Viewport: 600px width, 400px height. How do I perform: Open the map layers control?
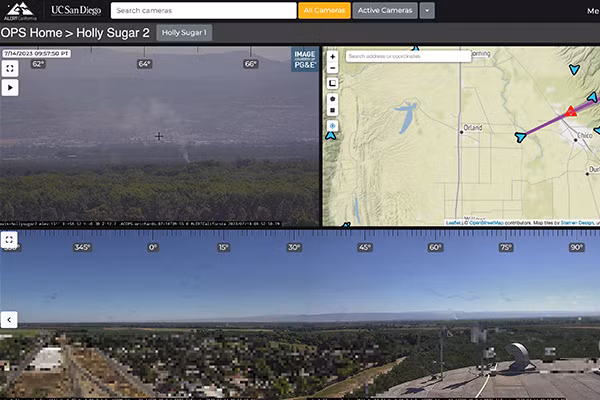coord(332,84)
